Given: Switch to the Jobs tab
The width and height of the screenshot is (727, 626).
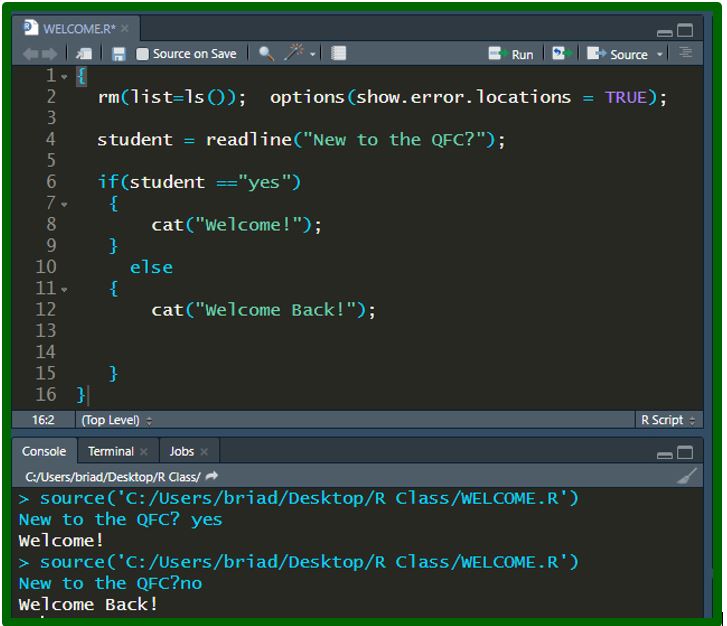Looking at the screenshot, I should pyautogui.click(x=181, y=451).
